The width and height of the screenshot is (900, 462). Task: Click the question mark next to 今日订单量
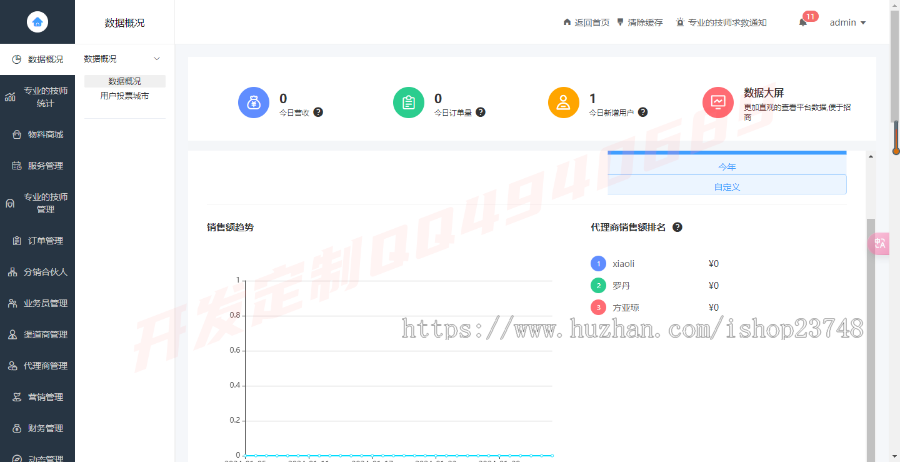pos(481,112)
